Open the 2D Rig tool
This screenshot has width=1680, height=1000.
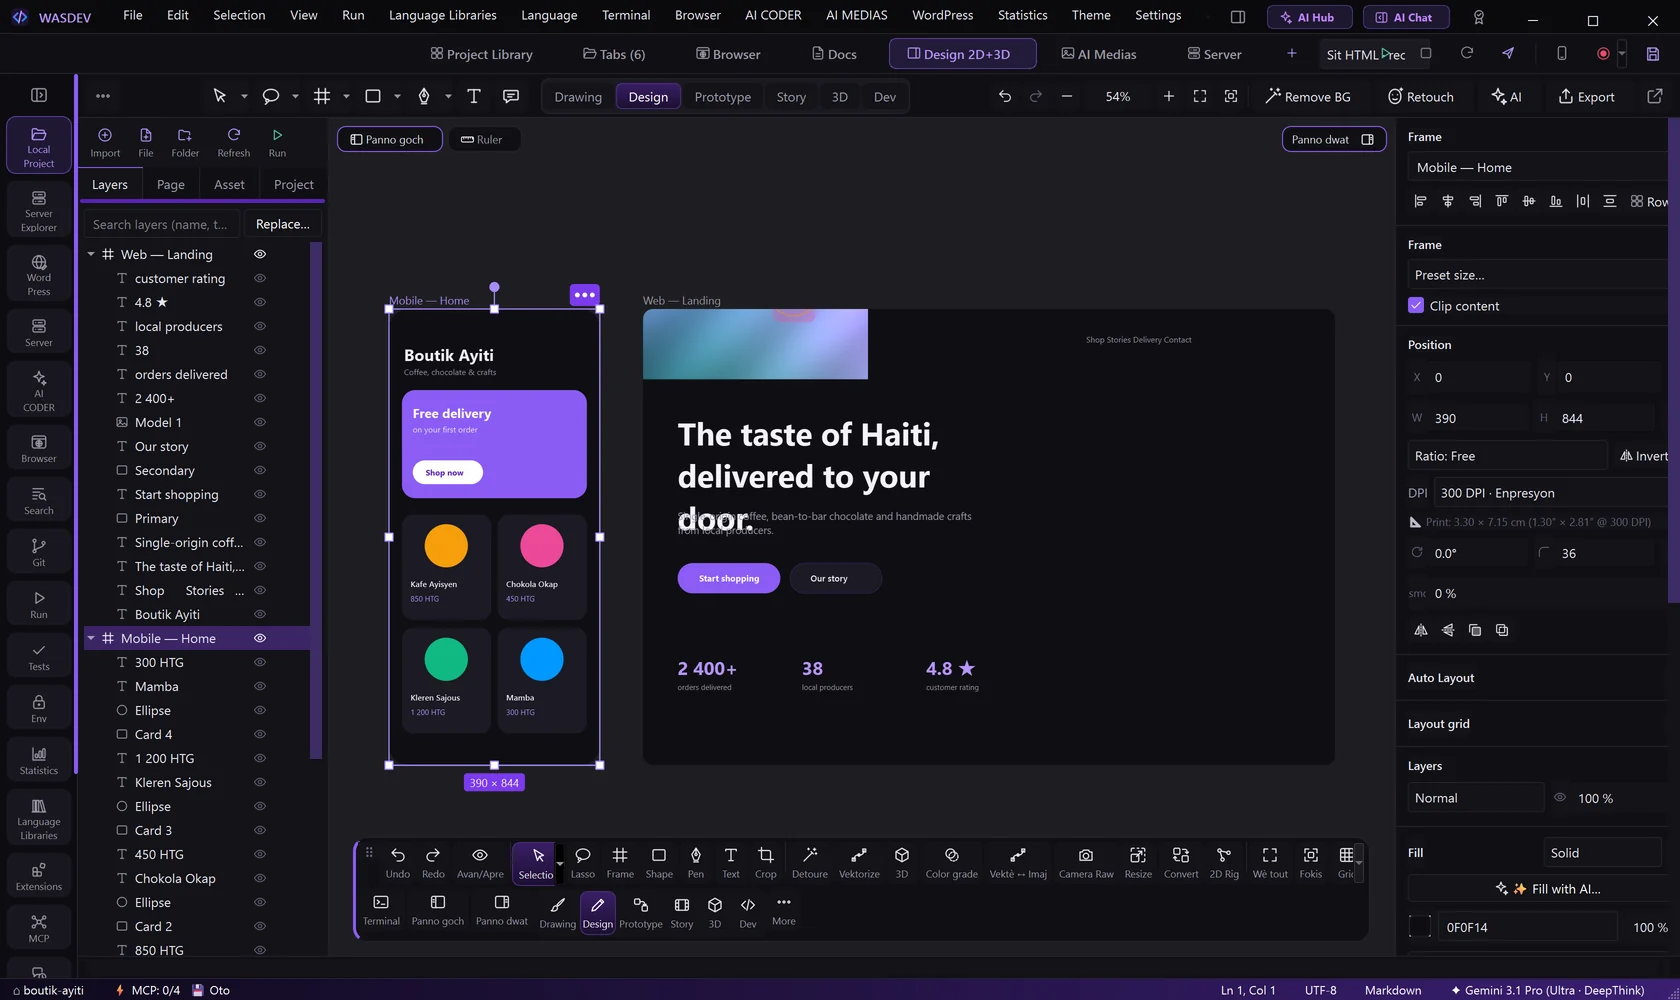pos(1224,862)
